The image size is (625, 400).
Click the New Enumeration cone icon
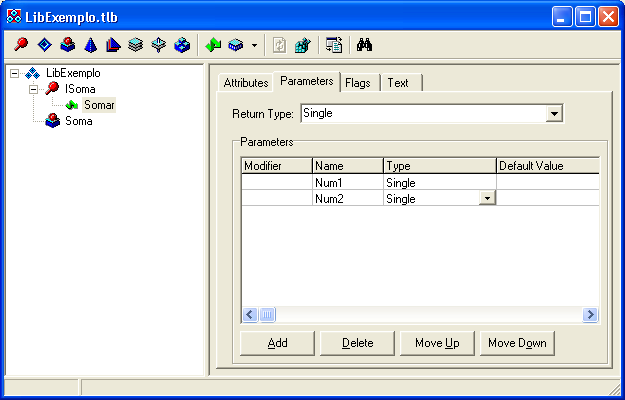89,45
